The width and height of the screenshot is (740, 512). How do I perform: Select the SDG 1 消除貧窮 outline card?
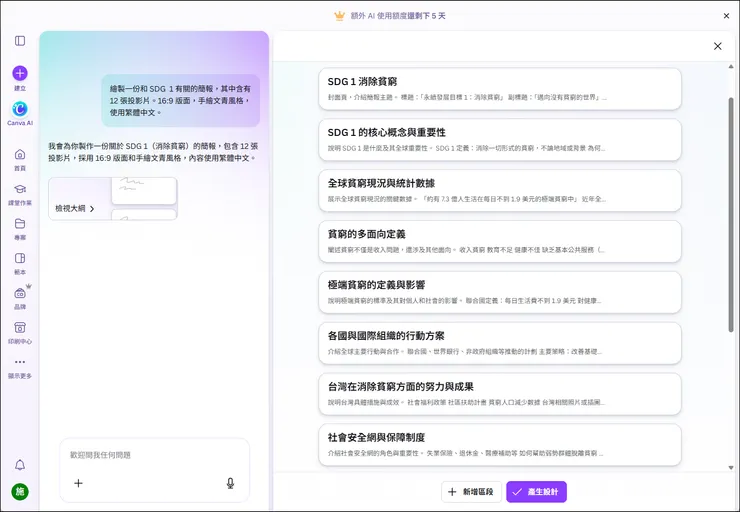pyautogui.click(x=500, y=89)
